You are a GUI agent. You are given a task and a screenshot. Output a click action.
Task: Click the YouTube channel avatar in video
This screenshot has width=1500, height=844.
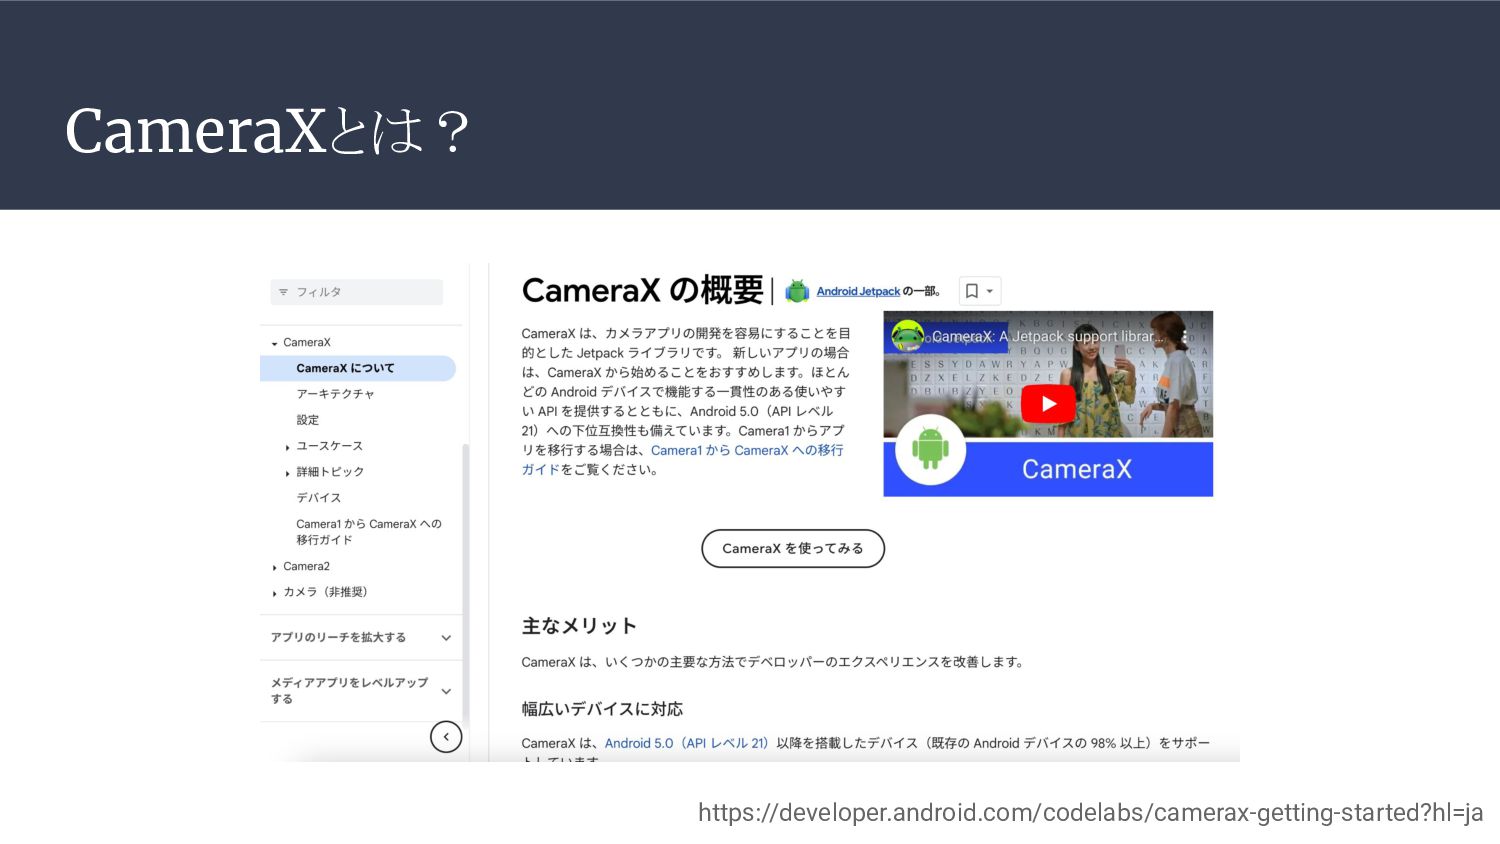point(907,336)
